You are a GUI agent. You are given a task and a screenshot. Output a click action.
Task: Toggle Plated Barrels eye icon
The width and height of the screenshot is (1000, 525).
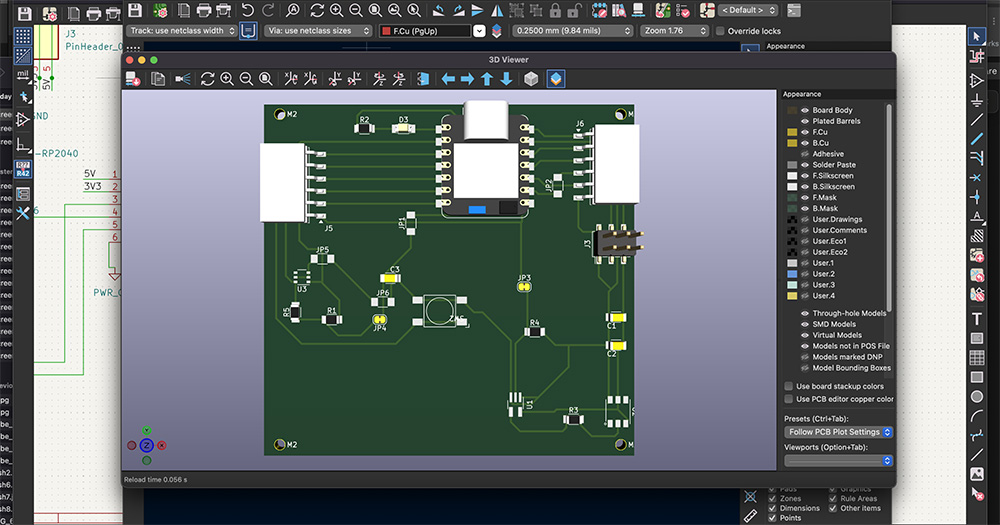[x=805, y=121]
